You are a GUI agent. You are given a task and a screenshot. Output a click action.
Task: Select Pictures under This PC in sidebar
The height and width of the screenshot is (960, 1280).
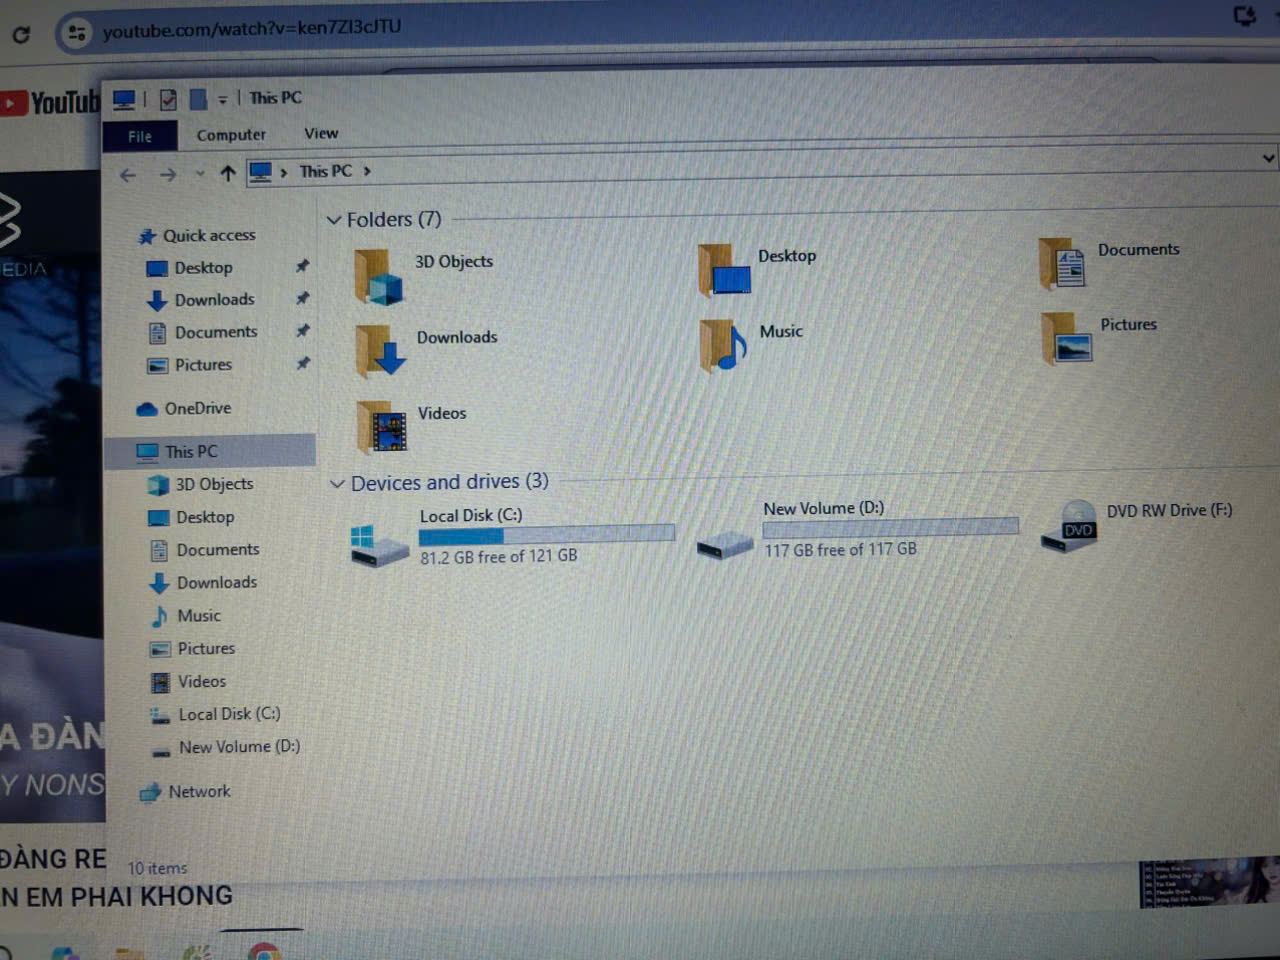205,649
